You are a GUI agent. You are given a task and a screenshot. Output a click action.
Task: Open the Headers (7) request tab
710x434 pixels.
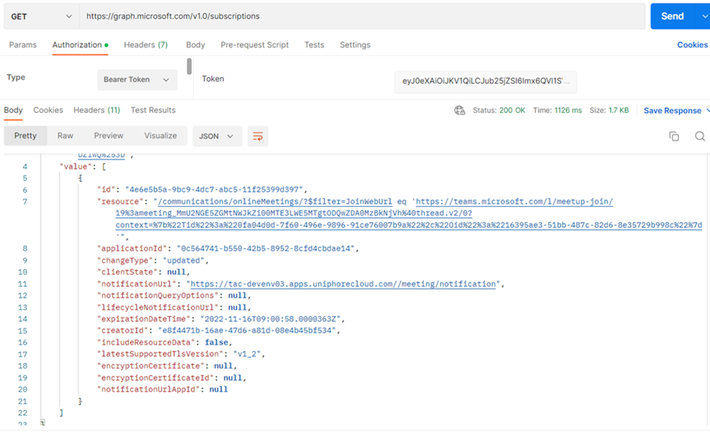(x=146, y=45)
